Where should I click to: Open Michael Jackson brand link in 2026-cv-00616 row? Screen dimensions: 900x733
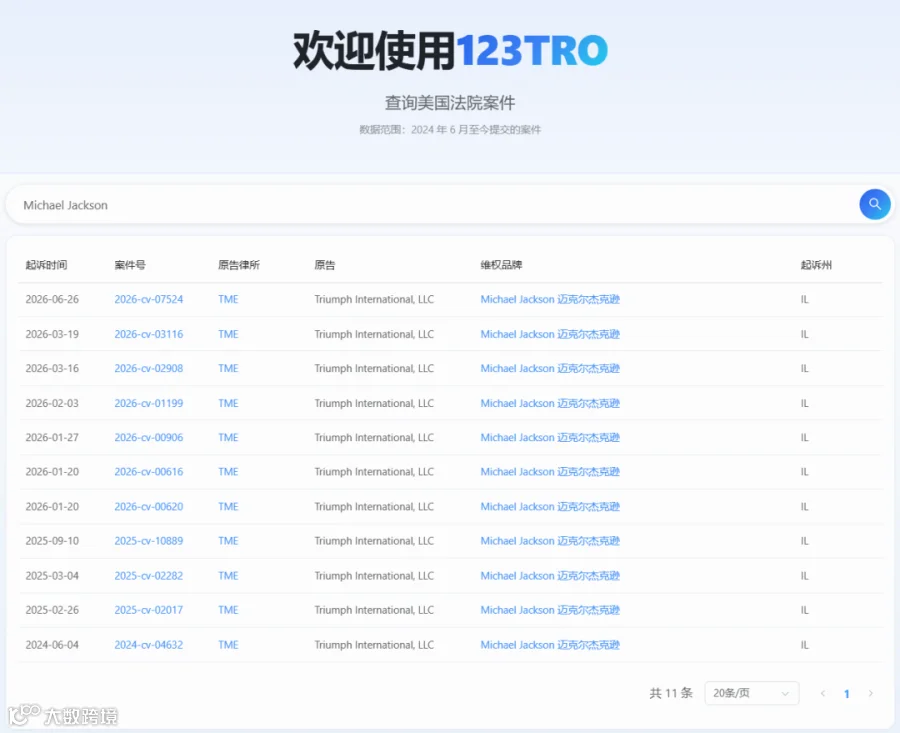pyautogui.click(x=550, y=472)
